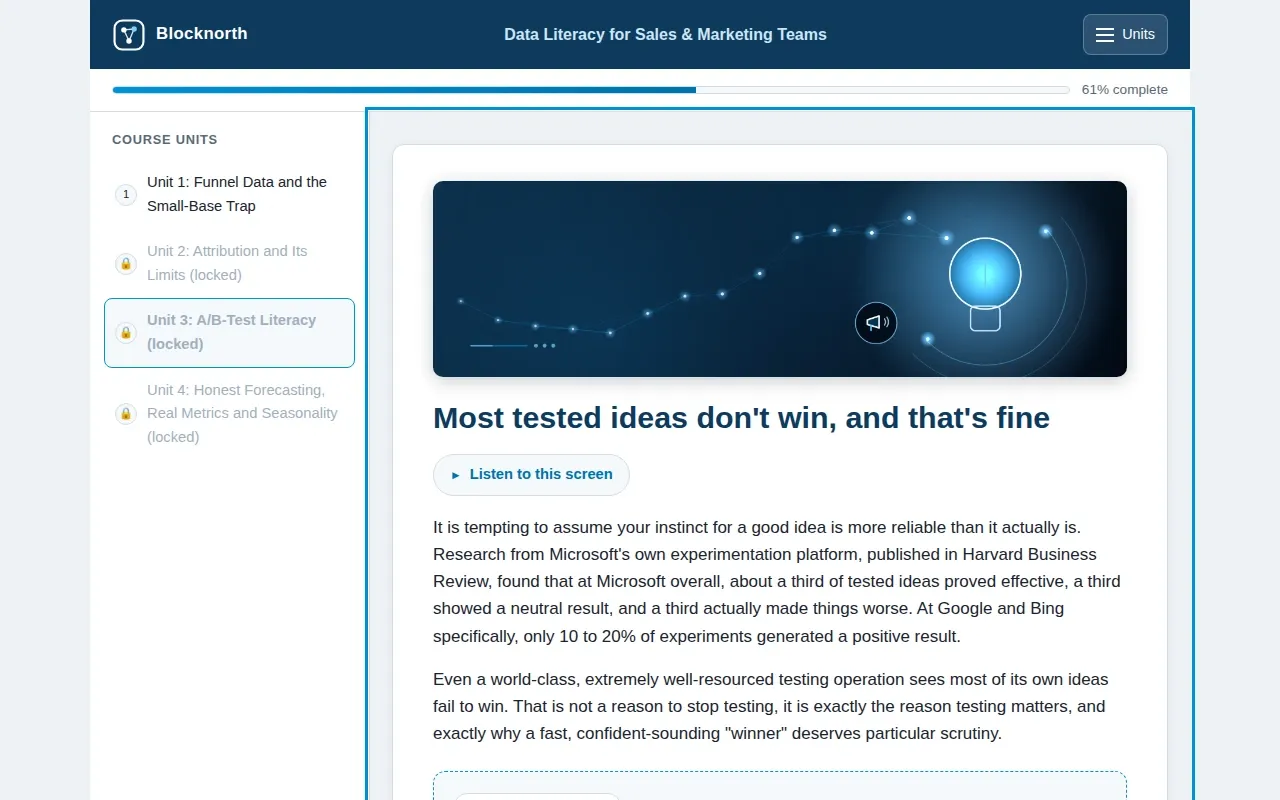Screen dimensions: 1280x800
Task: Click the Blocknorth brand name
Action: [x=202, y=34]
